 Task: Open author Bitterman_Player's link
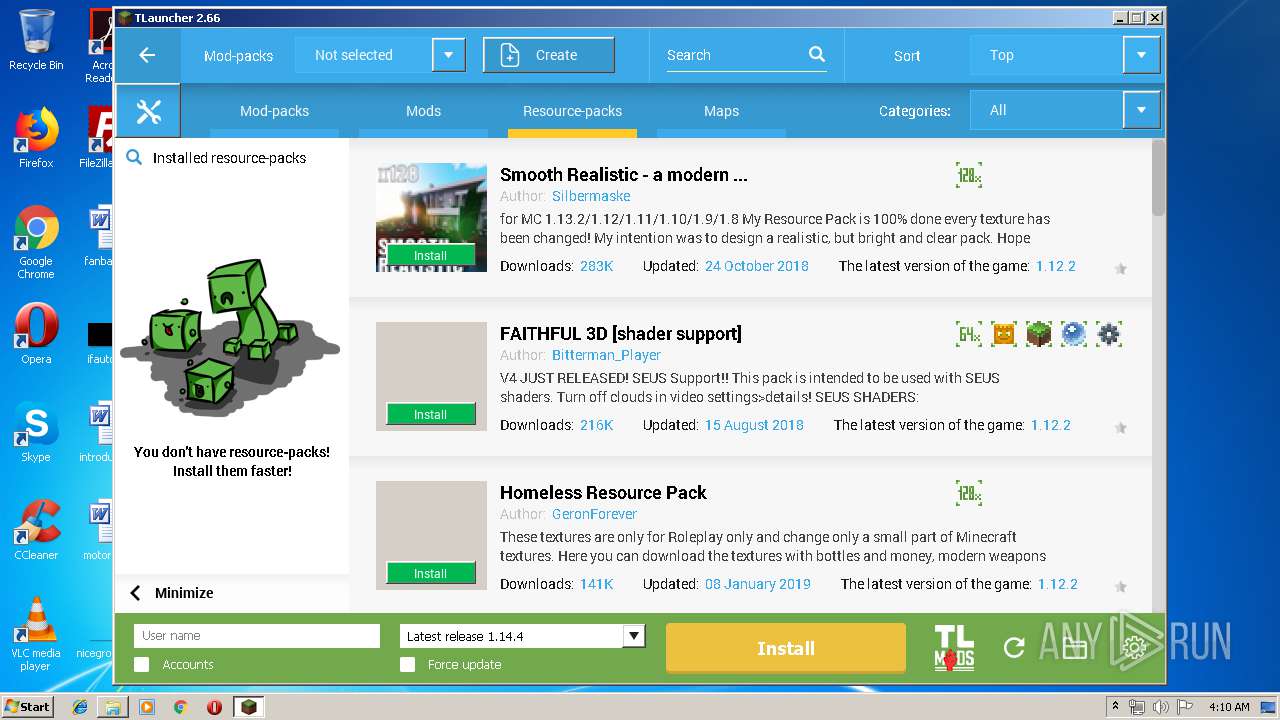tap(606, 355)
